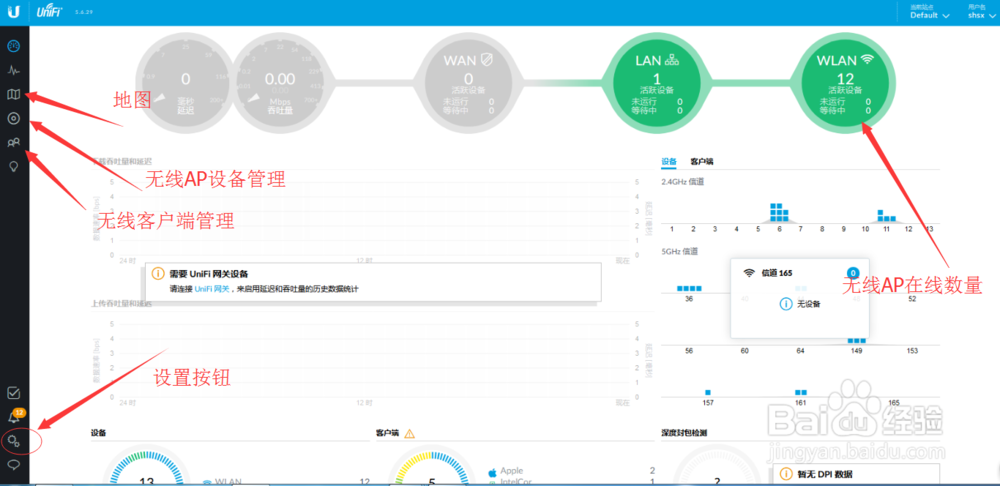
Task: Open the Events checkbox-calendar icon
Action: click(x=14, y=393)
